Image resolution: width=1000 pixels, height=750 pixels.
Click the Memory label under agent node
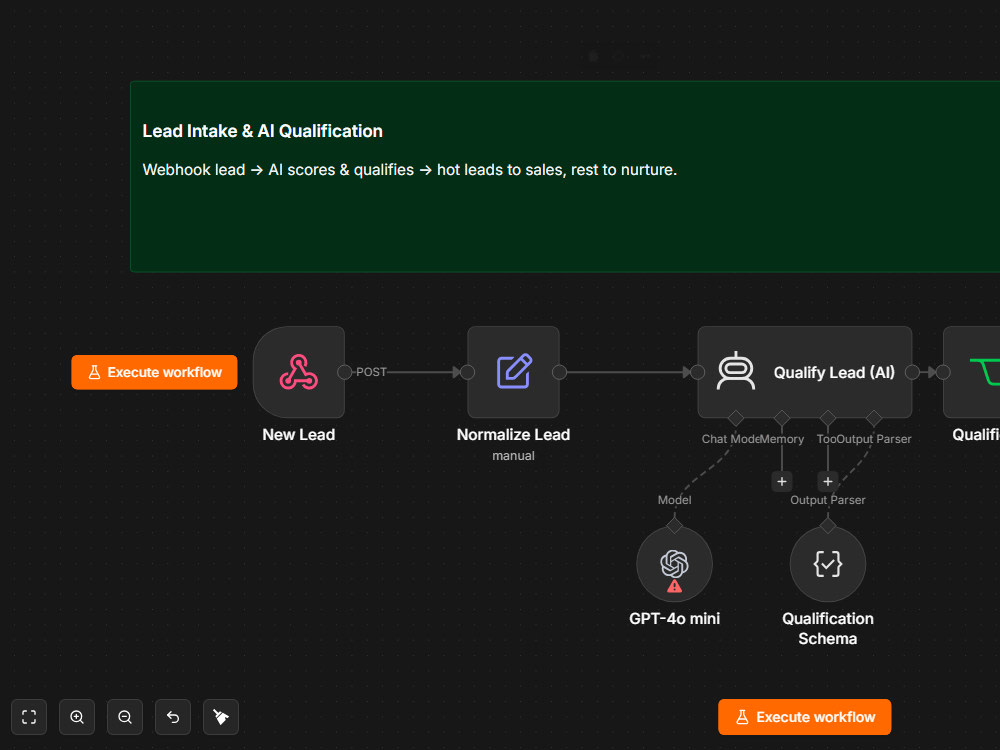click(x=783, y=439)
